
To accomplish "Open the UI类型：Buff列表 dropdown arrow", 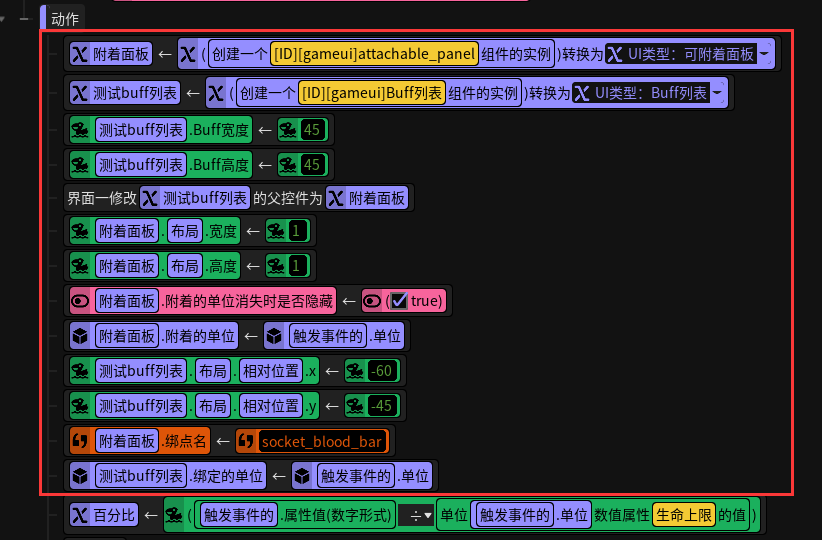I will 717,93.
